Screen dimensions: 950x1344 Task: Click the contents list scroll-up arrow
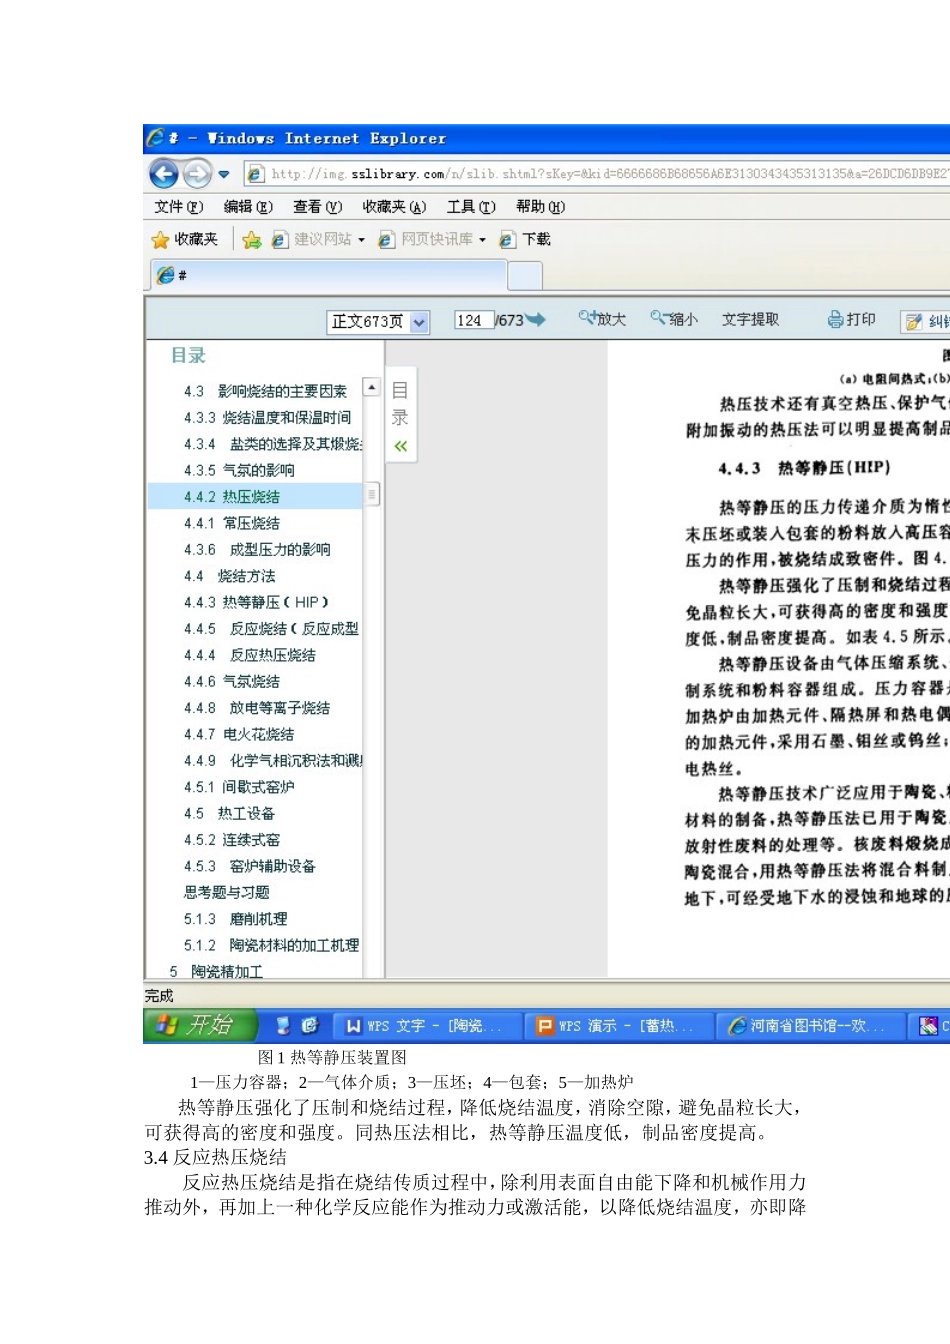[372, 387]
